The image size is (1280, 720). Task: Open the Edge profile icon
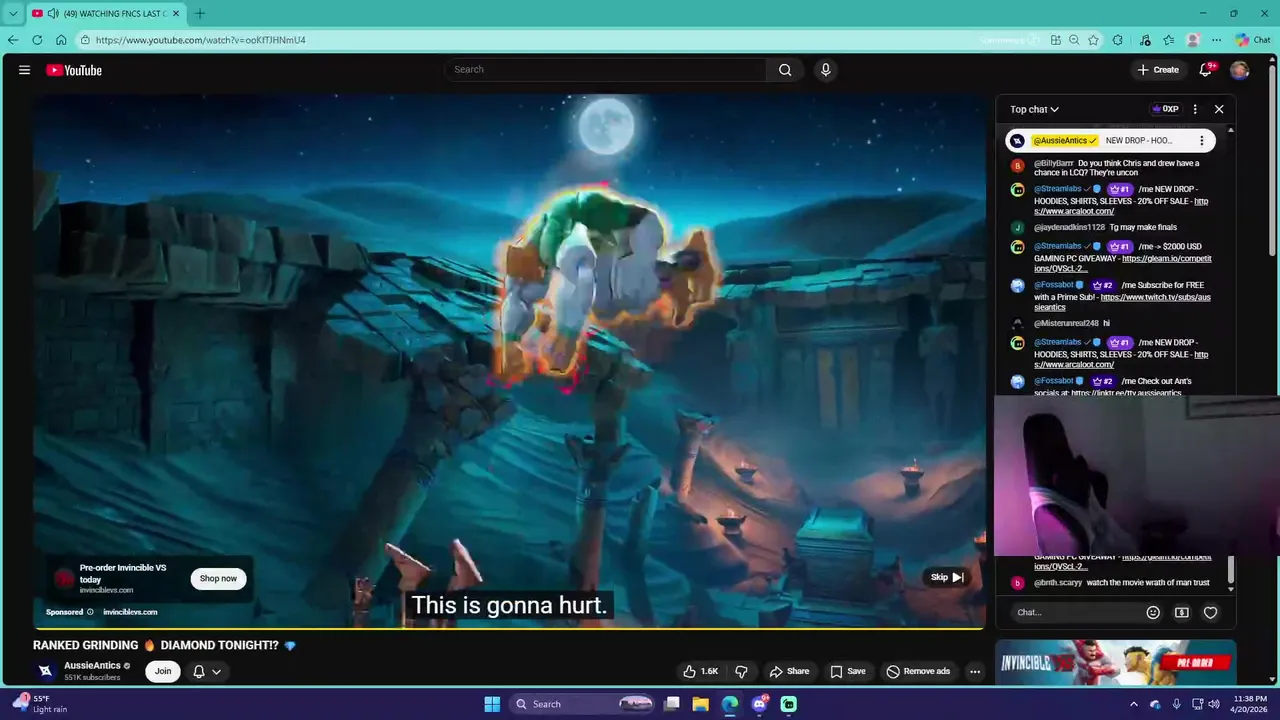1193,40
